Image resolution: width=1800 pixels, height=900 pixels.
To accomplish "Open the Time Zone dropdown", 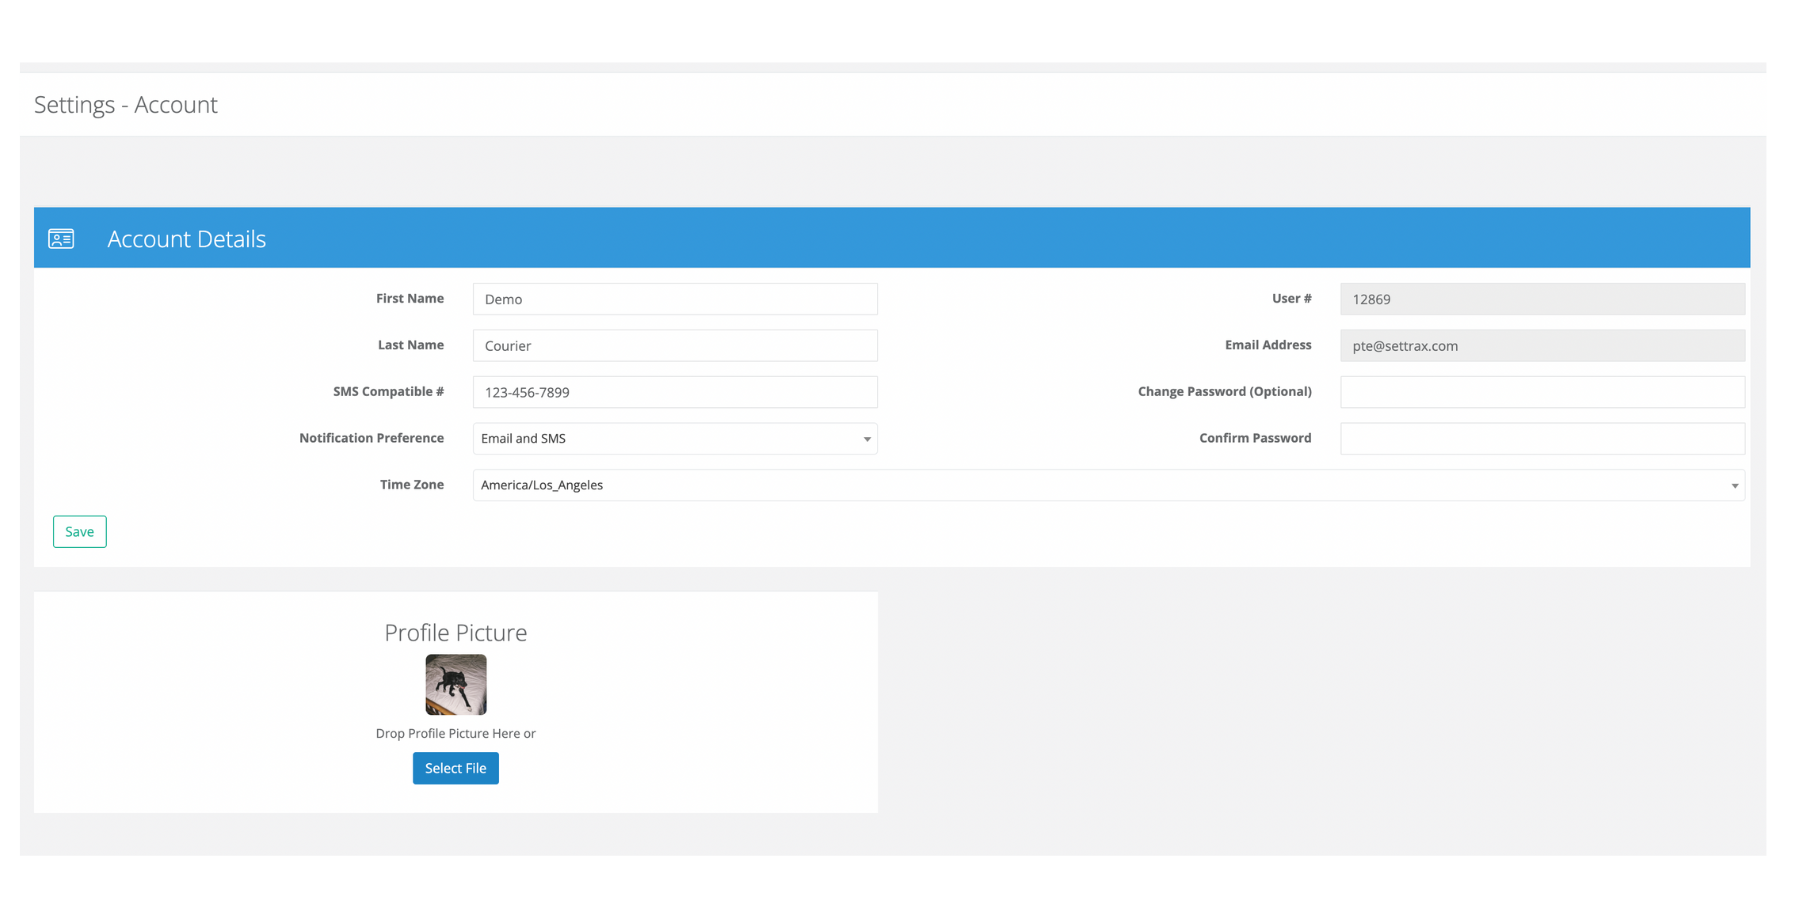I will click(x=1109, y=485).
